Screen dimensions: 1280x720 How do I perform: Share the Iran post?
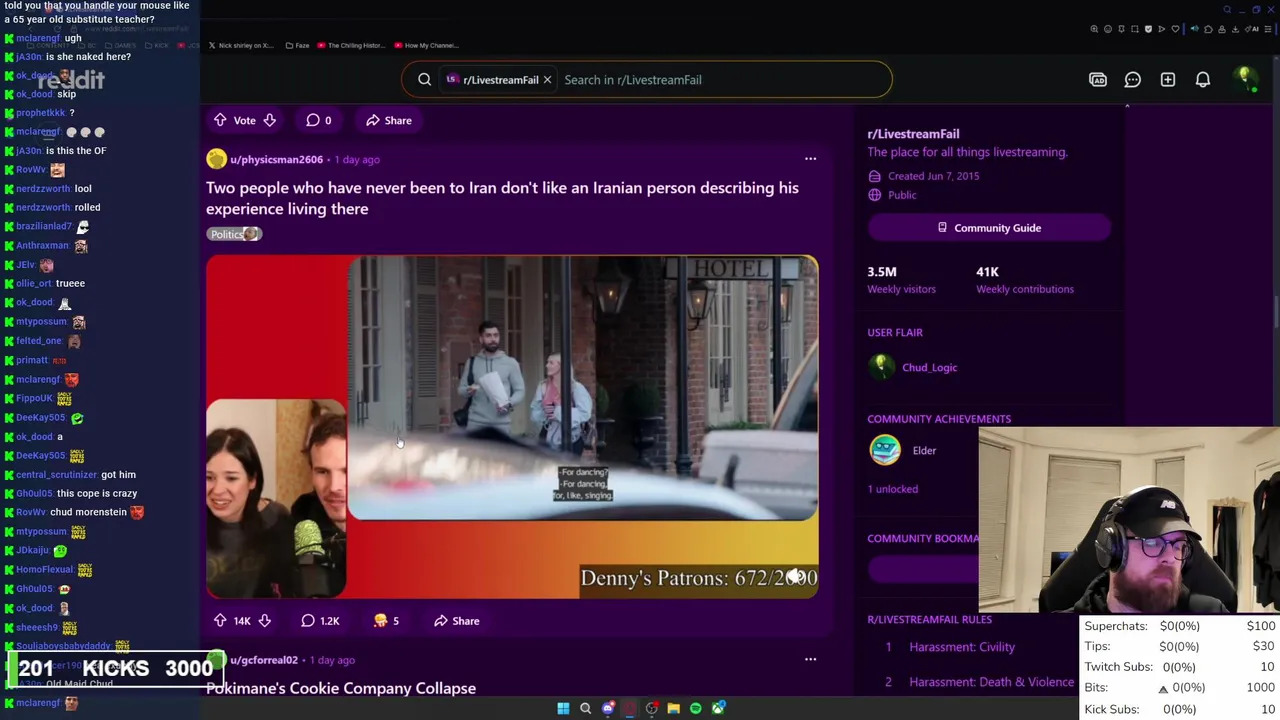click(456, 621)
